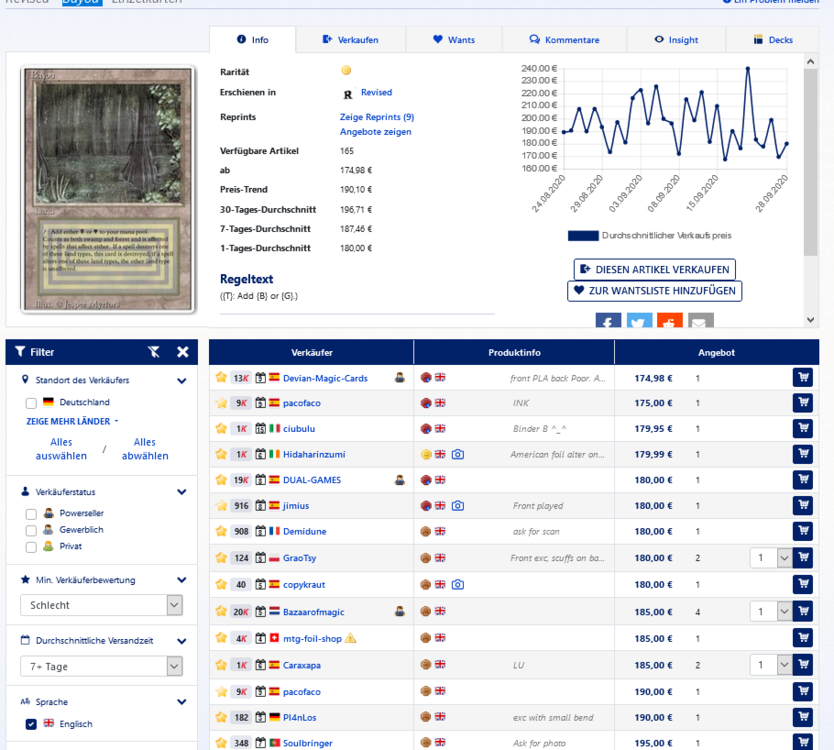Switch to the Verkaufen tab
Screen dimensions: 834x750
click(351, 40)
